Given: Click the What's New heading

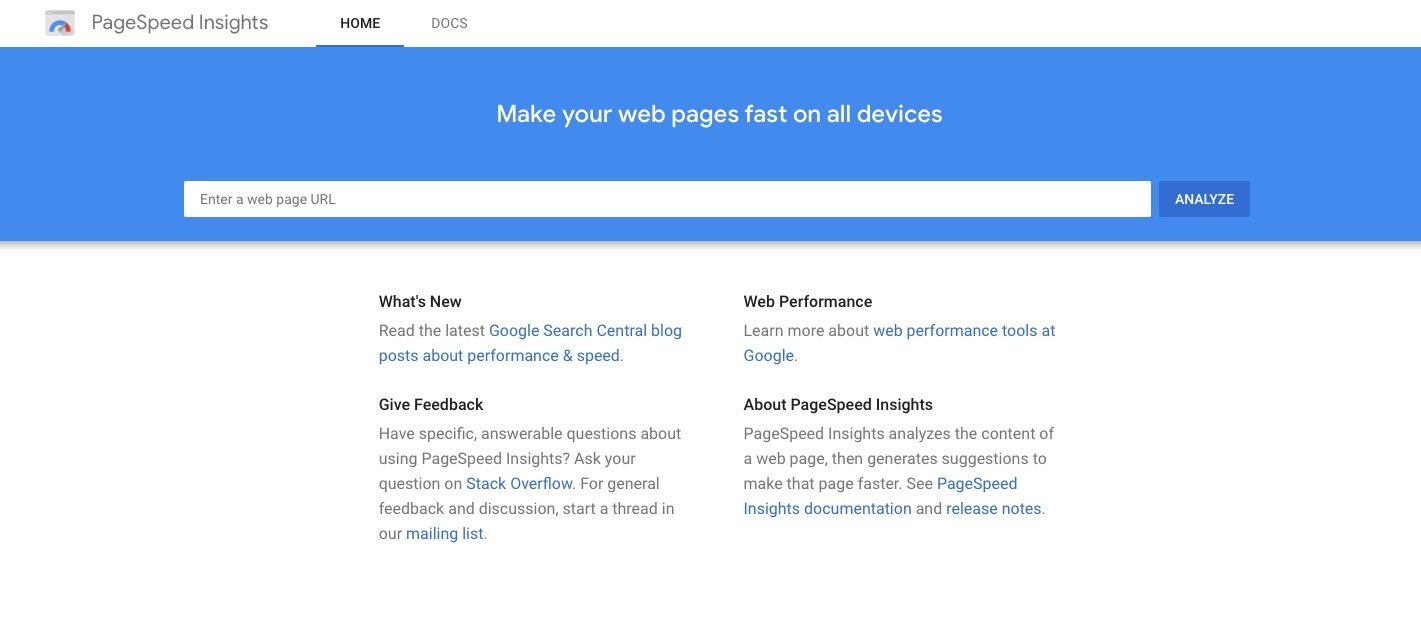Looking at the screenshot, I should pos(420,302).
